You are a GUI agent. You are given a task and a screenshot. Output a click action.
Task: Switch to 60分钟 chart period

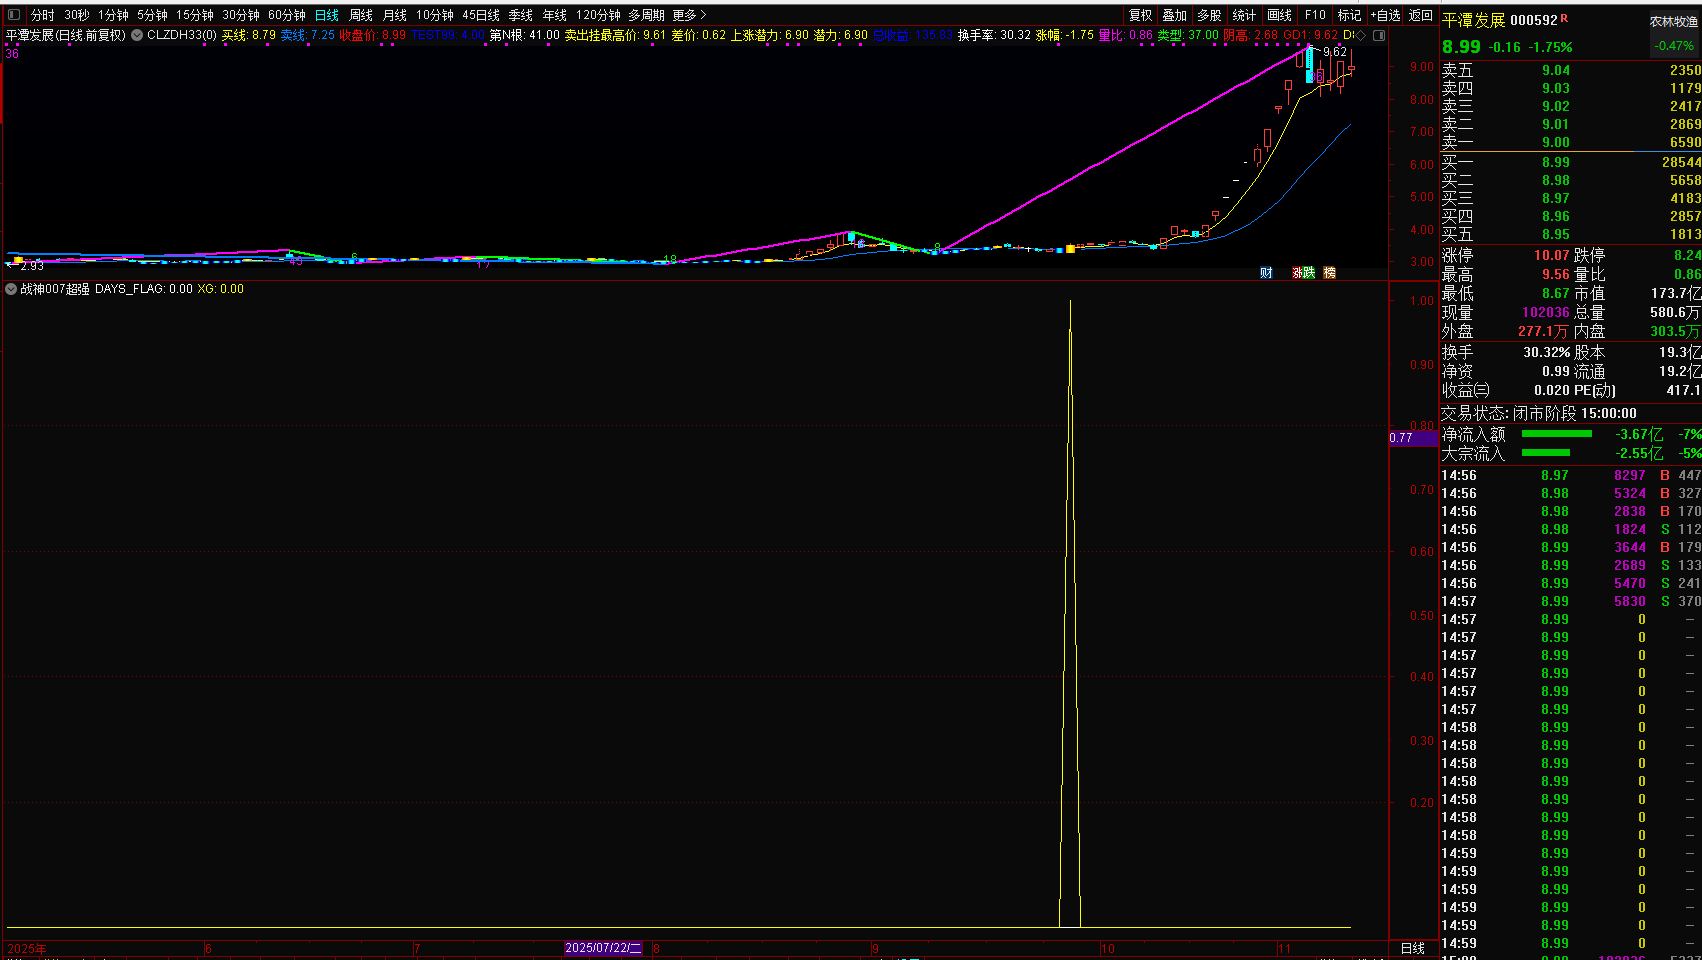pyautogui.click(x=286, y=15)
